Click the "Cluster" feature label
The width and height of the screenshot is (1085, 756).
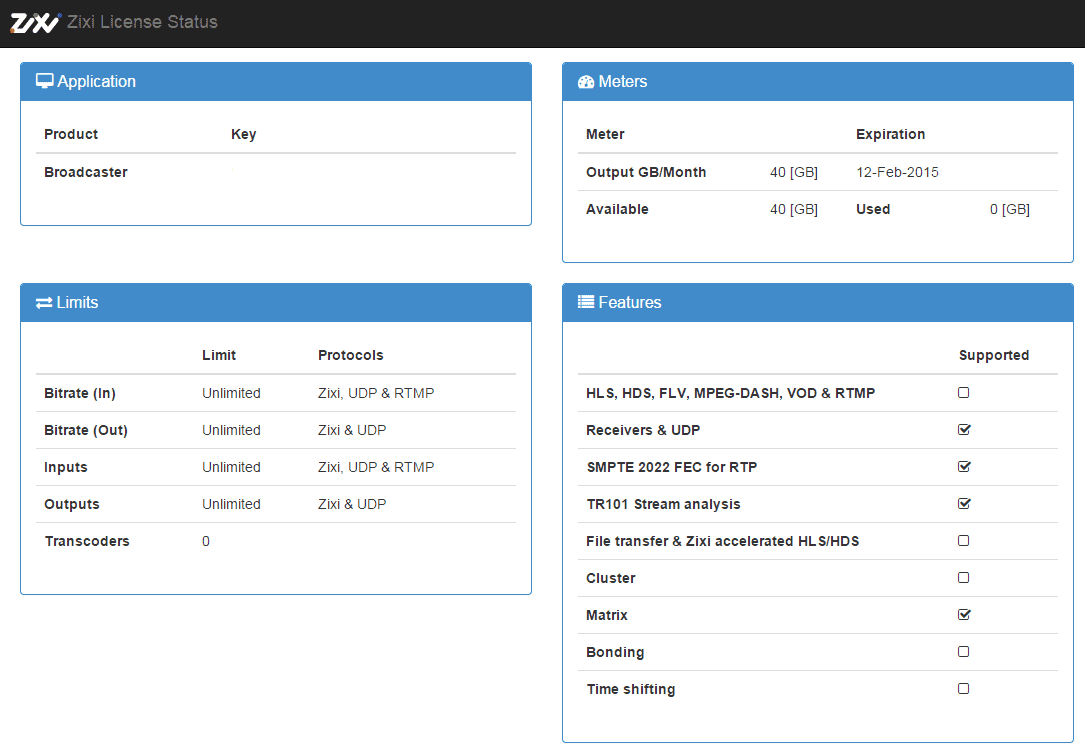point(610,578)
